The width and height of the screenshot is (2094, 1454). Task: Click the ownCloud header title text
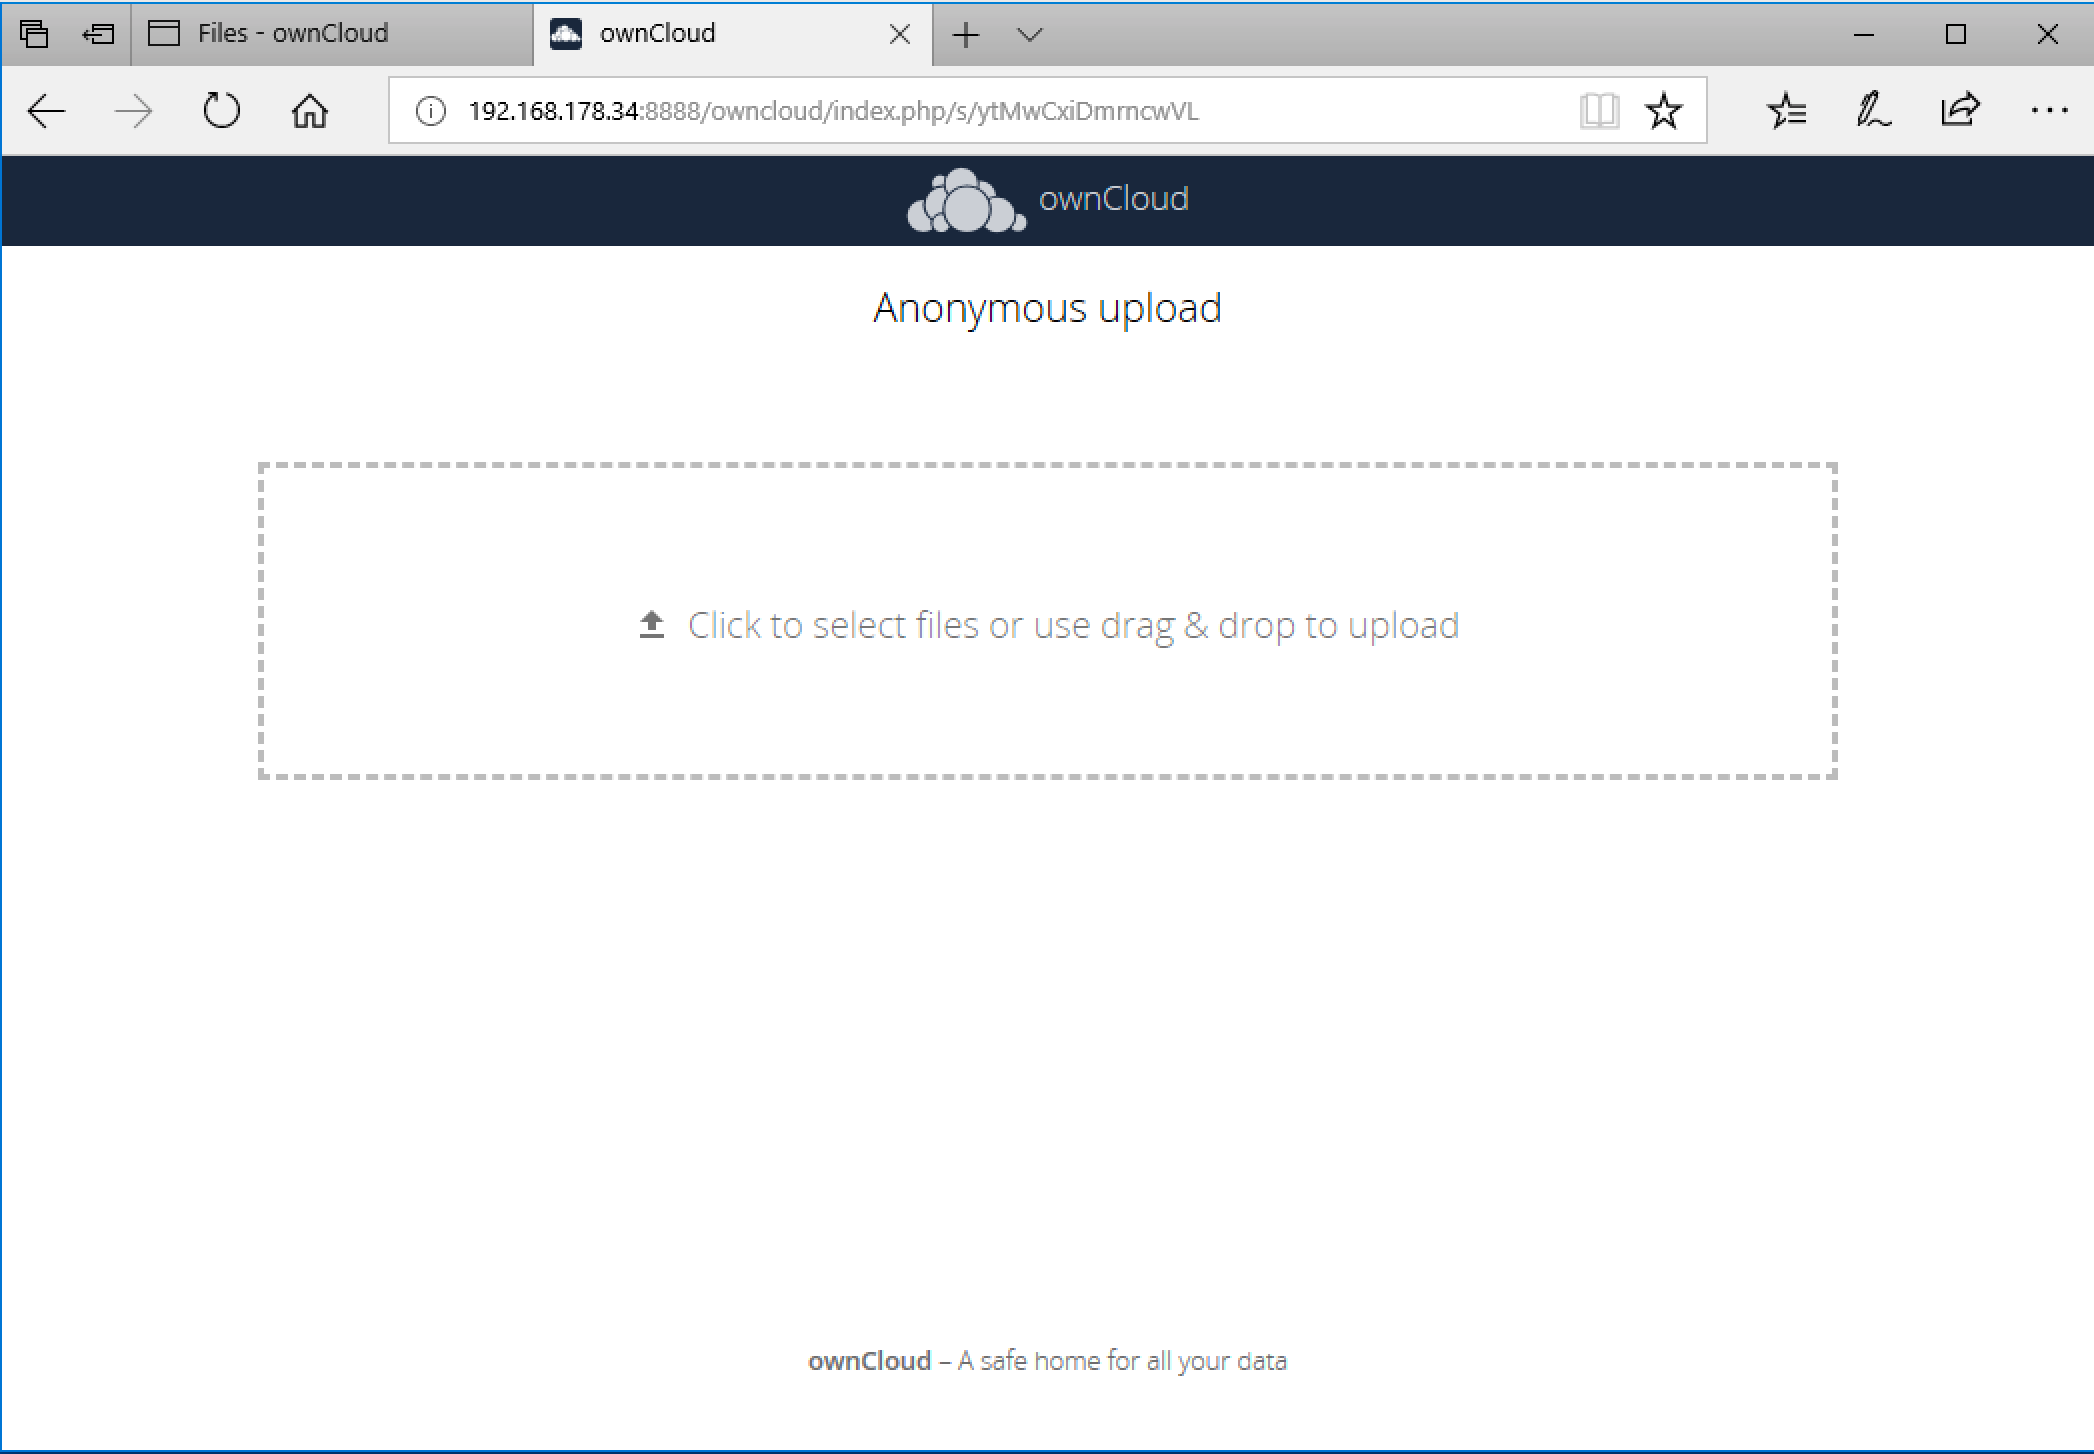1113,198
